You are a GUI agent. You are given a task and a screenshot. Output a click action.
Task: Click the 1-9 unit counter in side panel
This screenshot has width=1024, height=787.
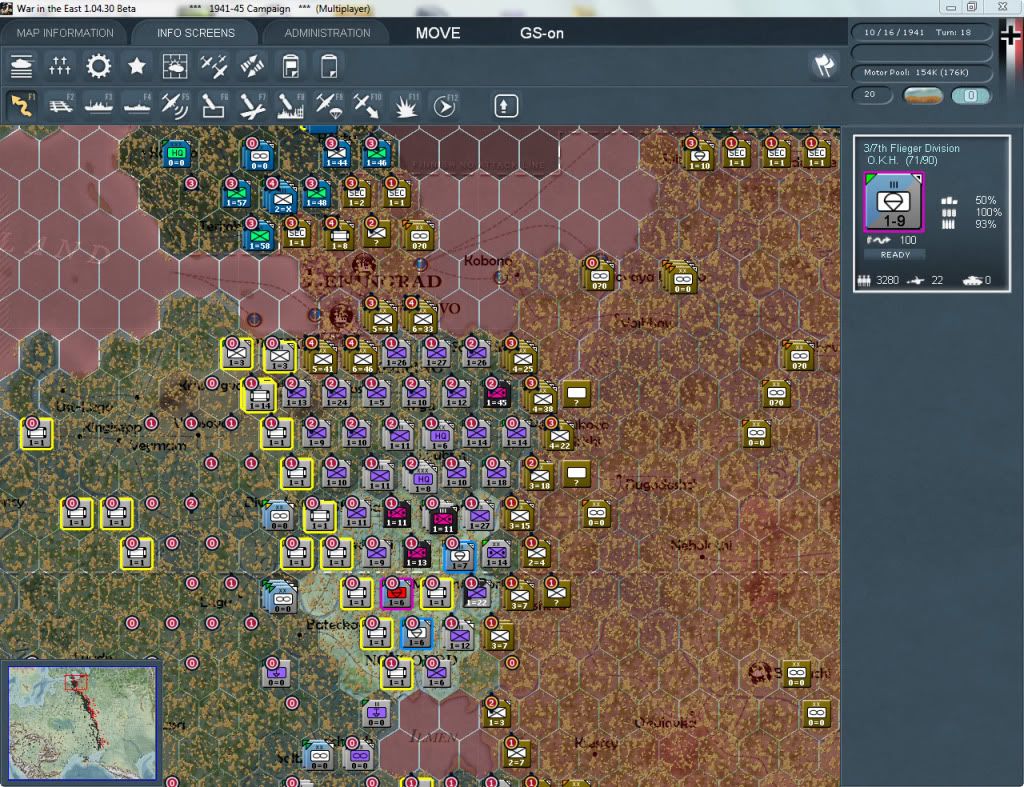(893, 202)
